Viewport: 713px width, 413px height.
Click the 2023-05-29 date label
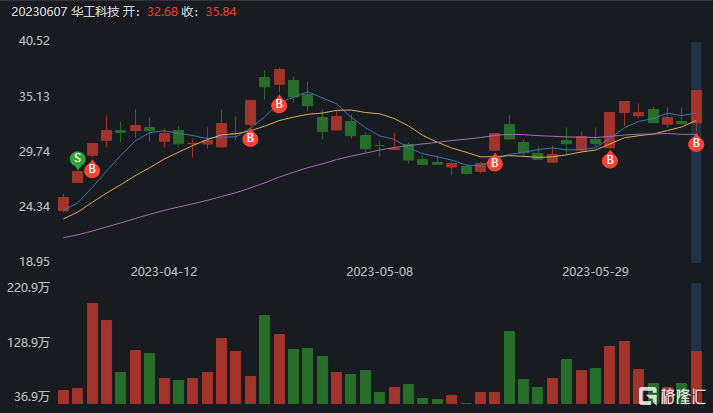point(595,272)
